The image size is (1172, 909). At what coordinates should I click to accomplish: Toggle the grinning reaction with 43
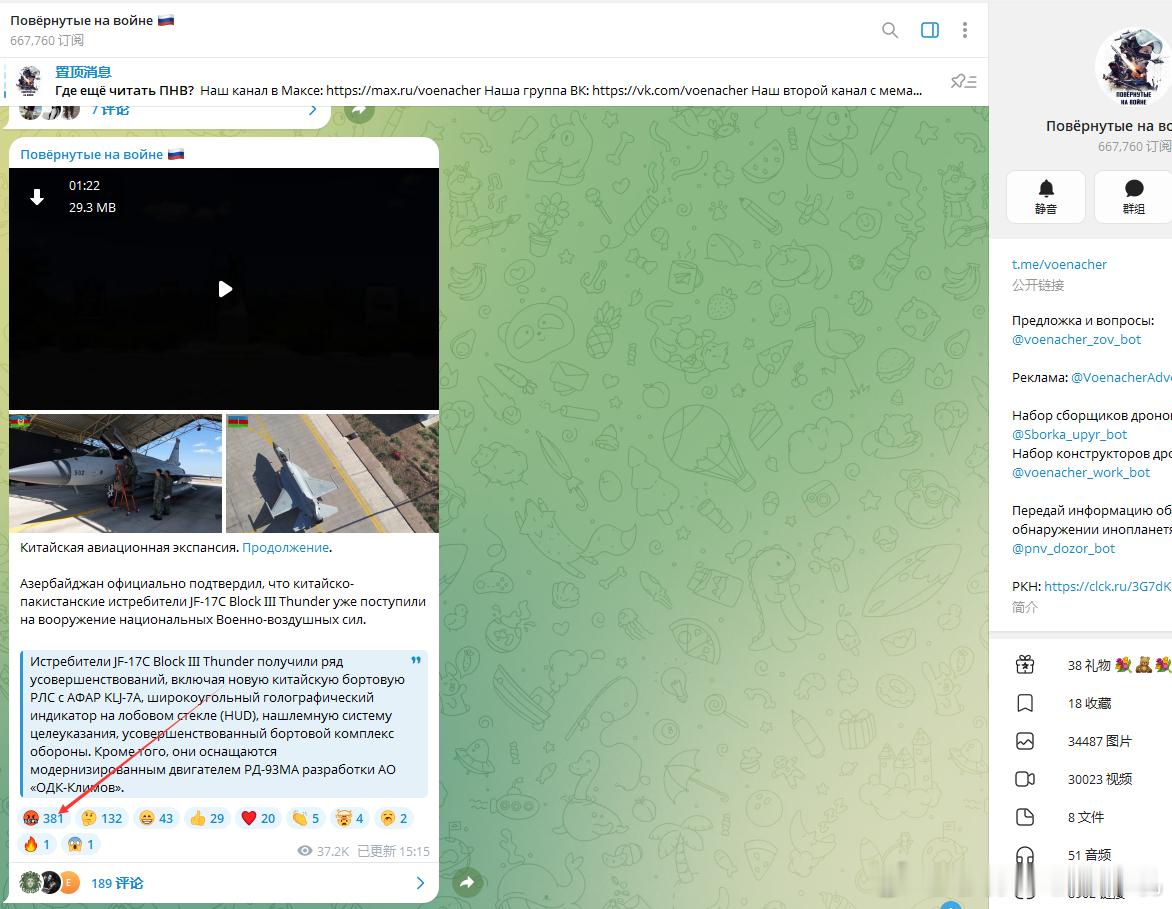pyautogui.click(x=156, y=818)
